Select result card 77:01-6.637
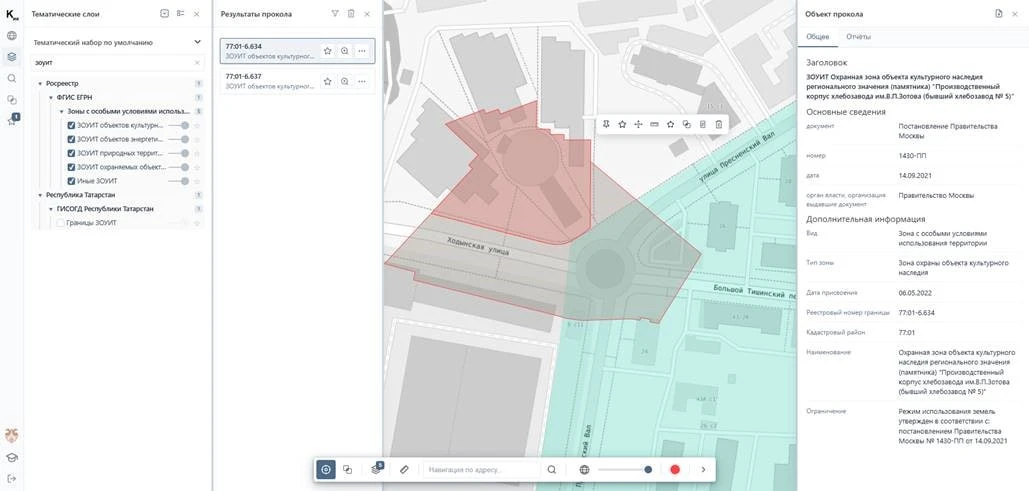Viewport: 1029px width, 491px height. pyautogui.click(x=297, y=81)
